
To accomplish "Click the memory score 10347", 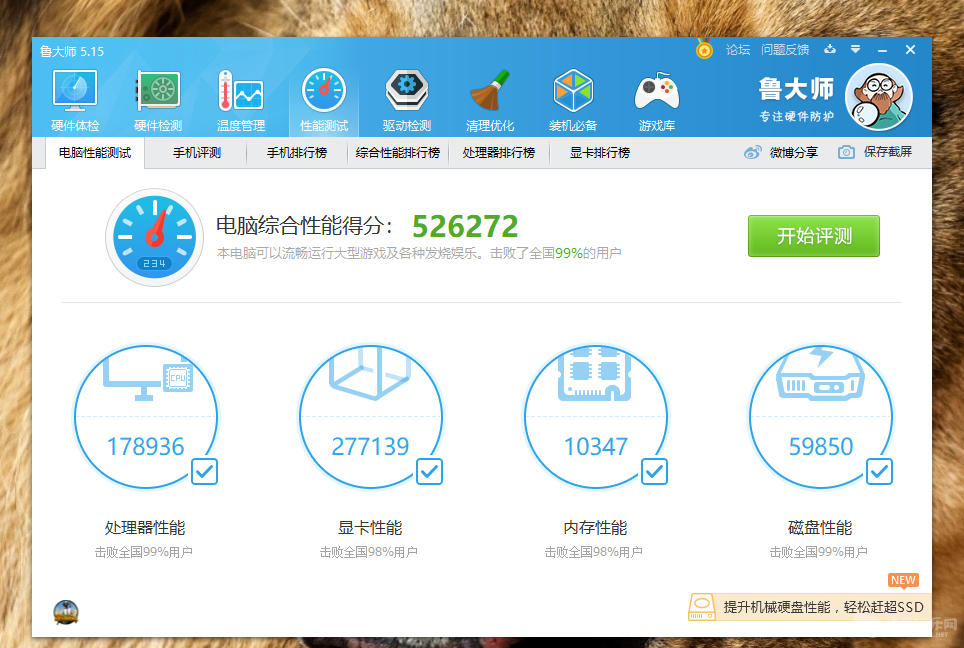I will 596,446.
